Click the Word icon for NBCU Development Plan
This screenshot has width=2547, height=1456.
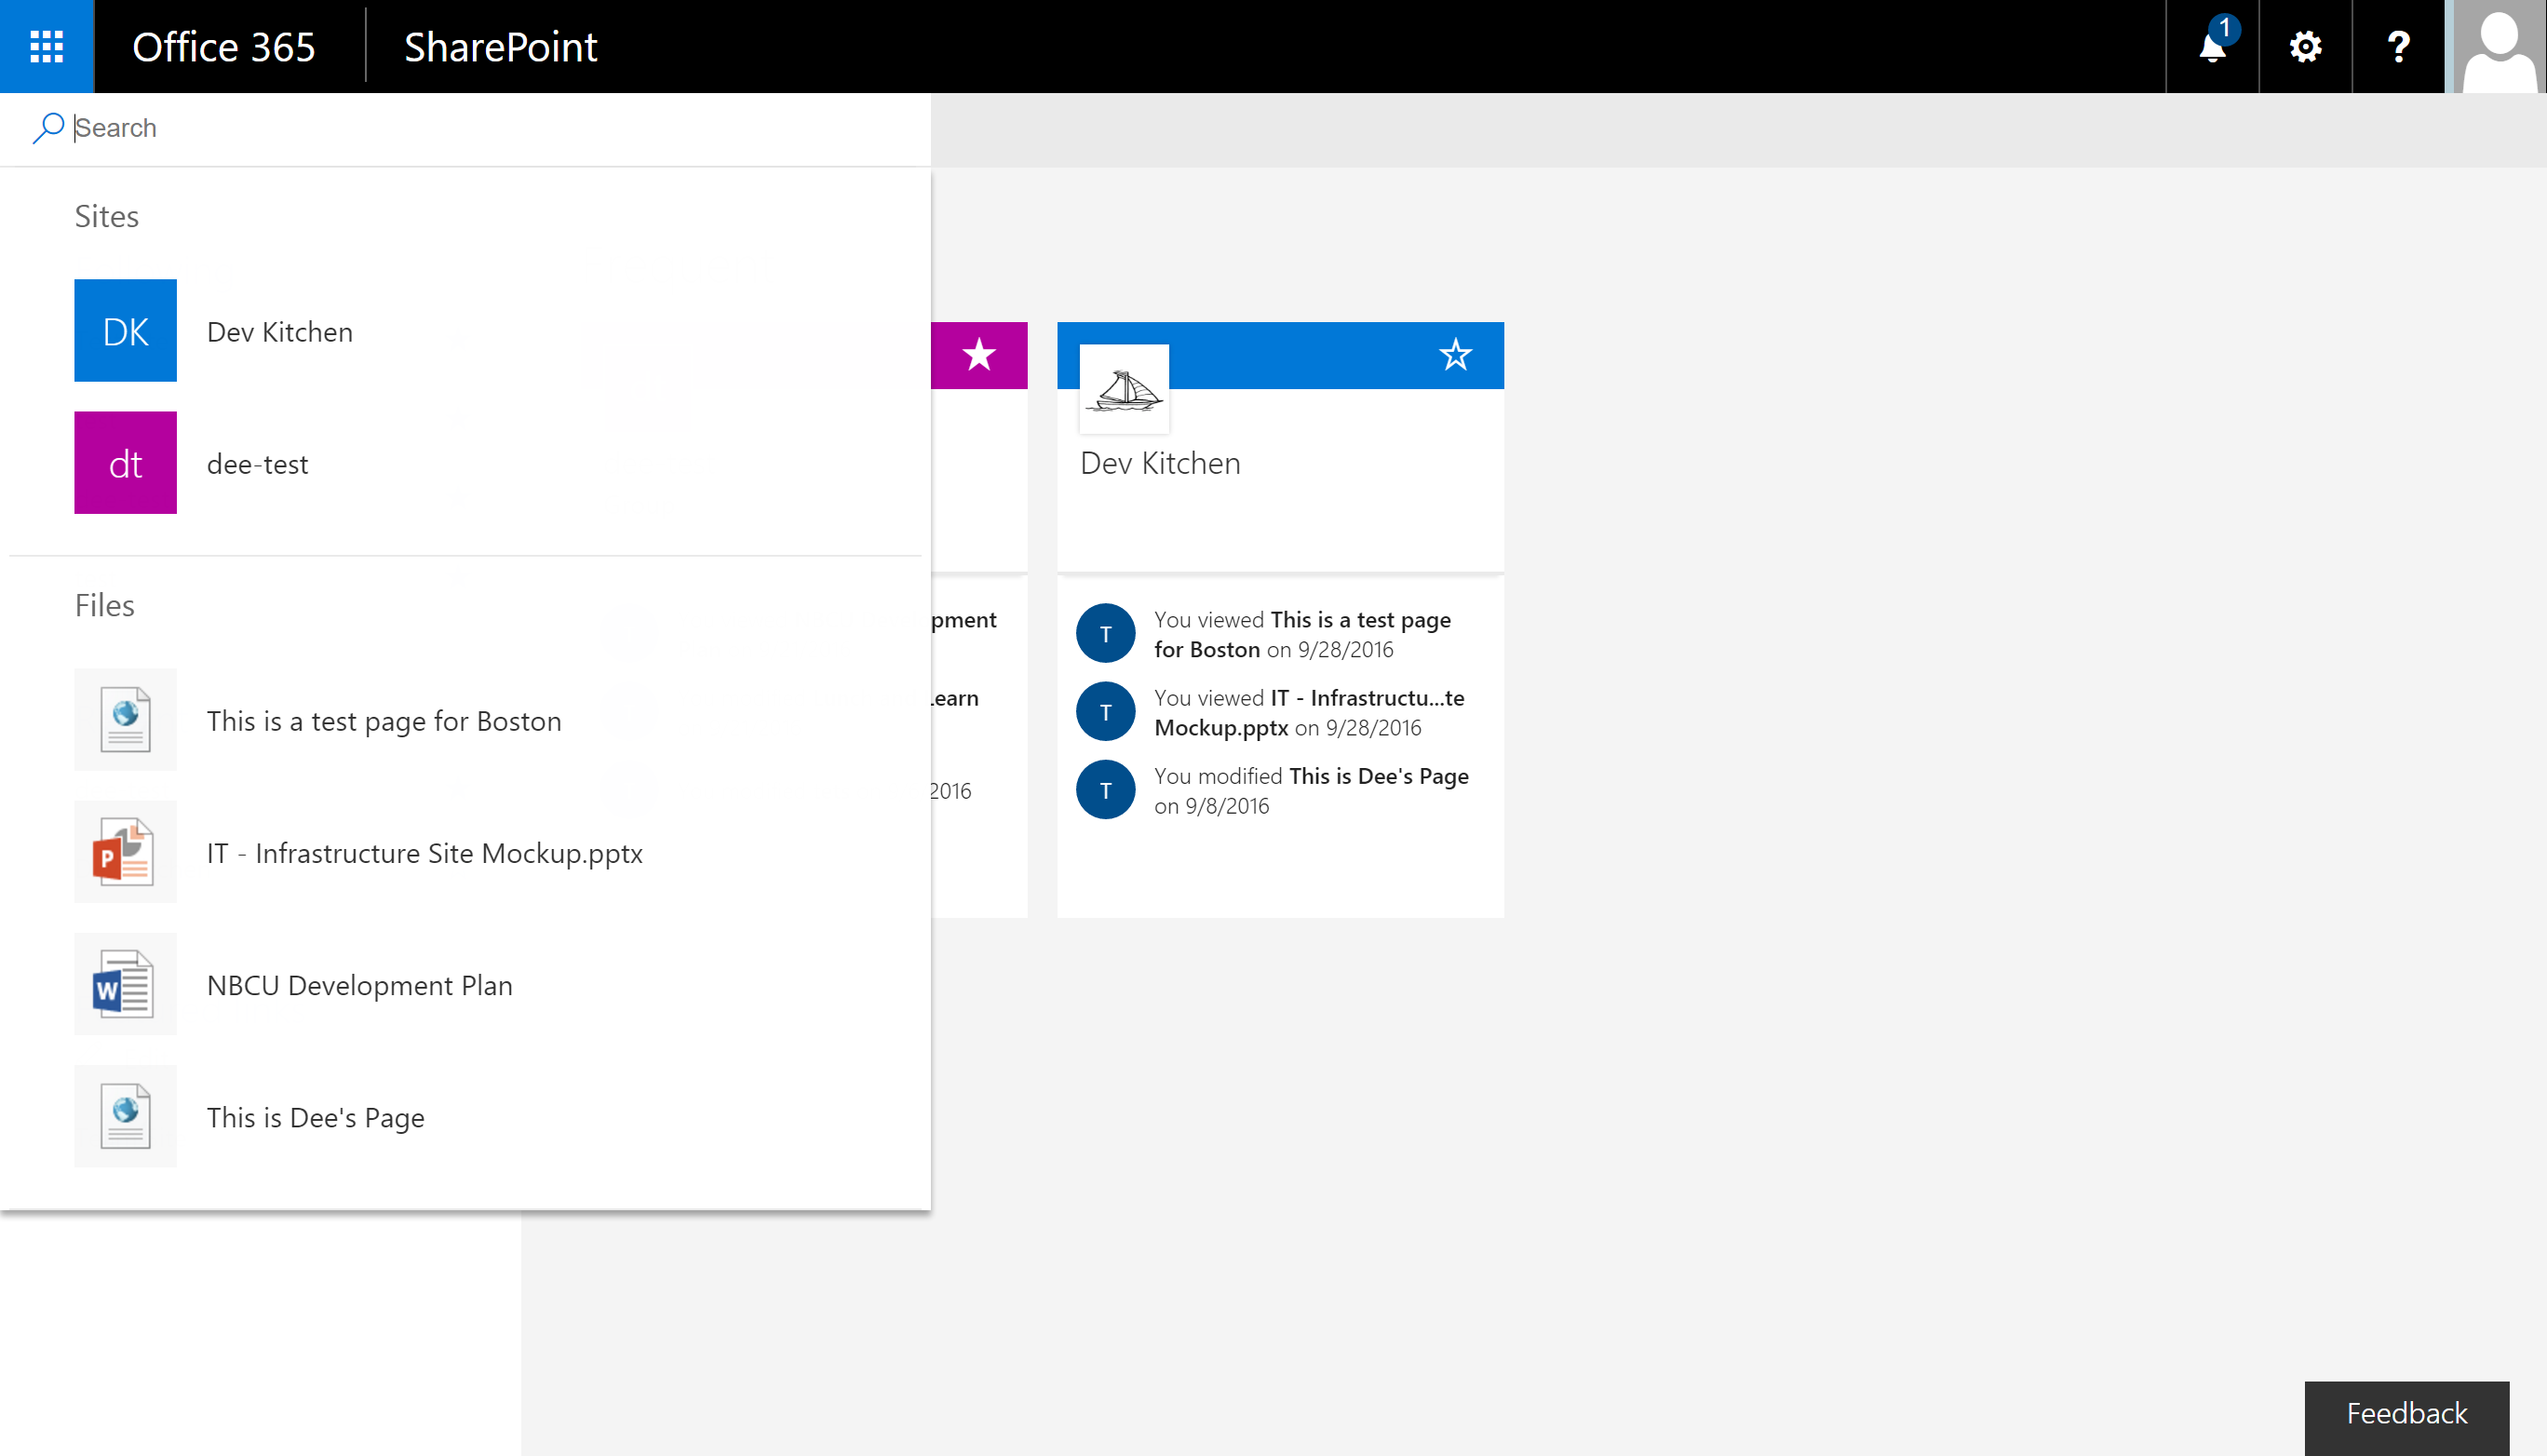tap(125, 984)
